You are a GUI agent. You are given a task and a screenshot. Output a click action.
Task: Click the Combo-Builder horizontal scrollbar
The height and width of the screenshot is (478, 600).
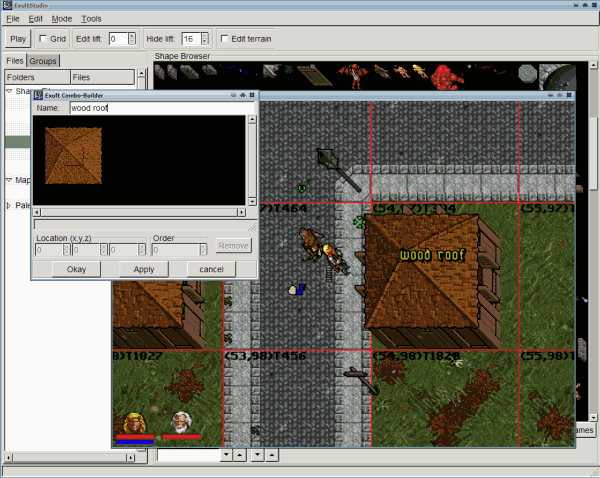coord(140,213)
